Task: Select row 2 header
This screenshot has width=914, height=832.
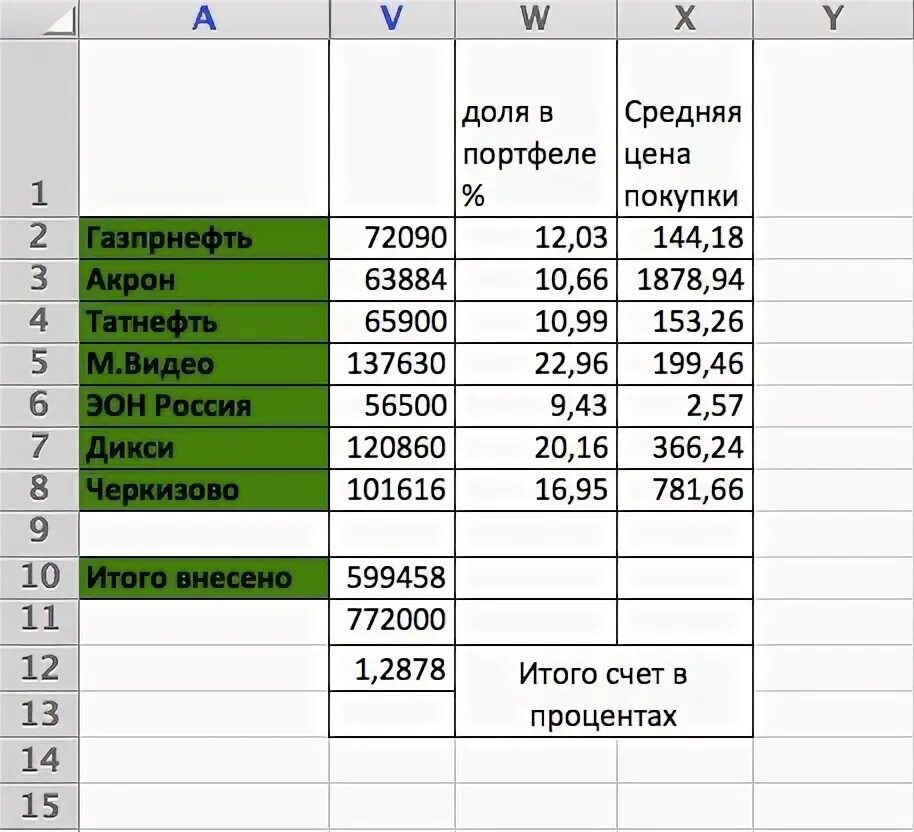Action: (x=39, y=238)
